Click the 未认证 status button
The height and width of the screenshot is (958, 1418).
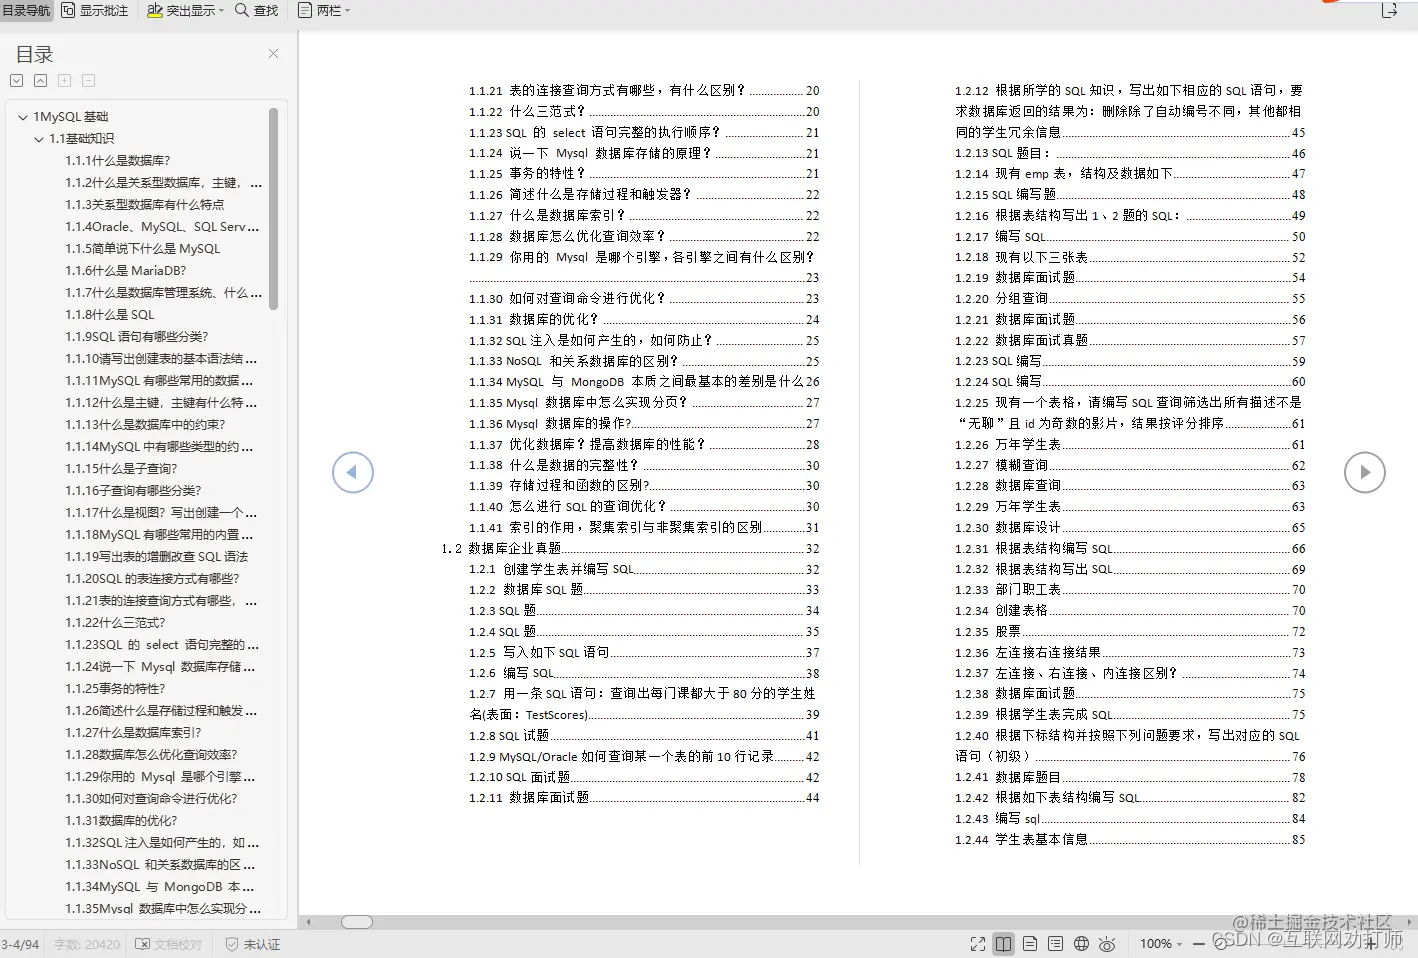coord(253,944)
